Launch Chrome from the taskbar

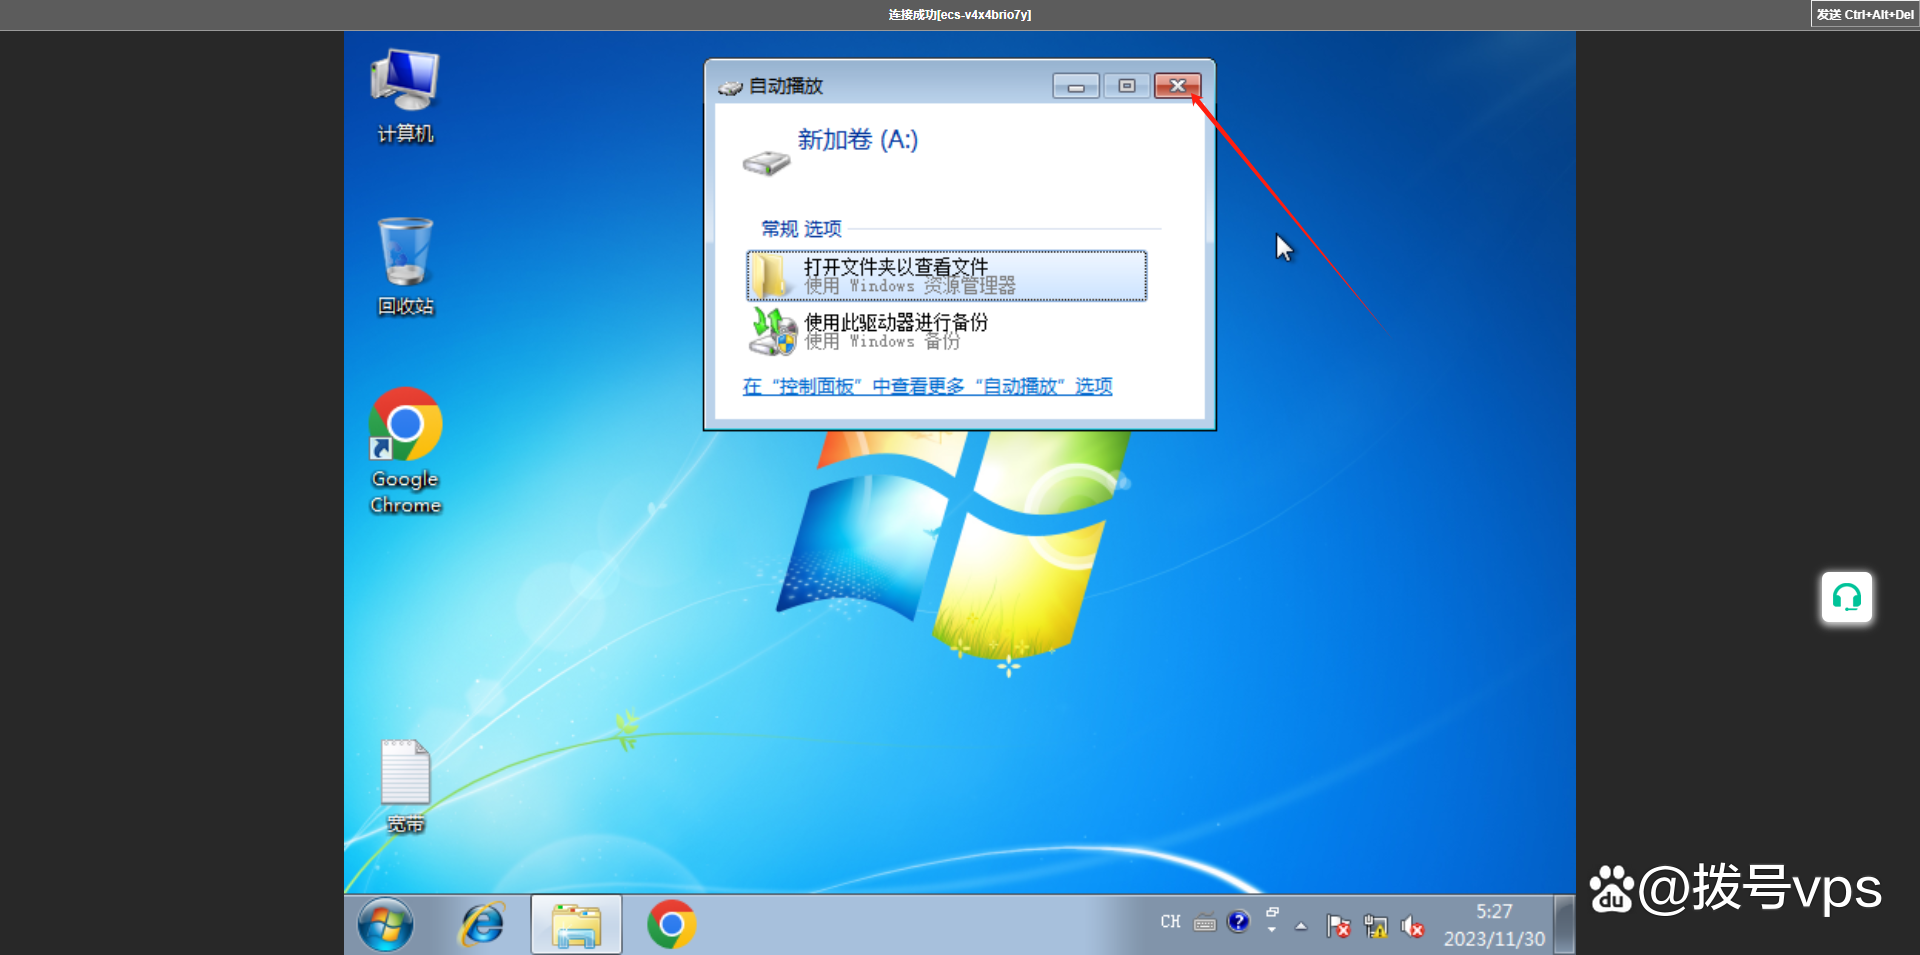coord(671,925)
